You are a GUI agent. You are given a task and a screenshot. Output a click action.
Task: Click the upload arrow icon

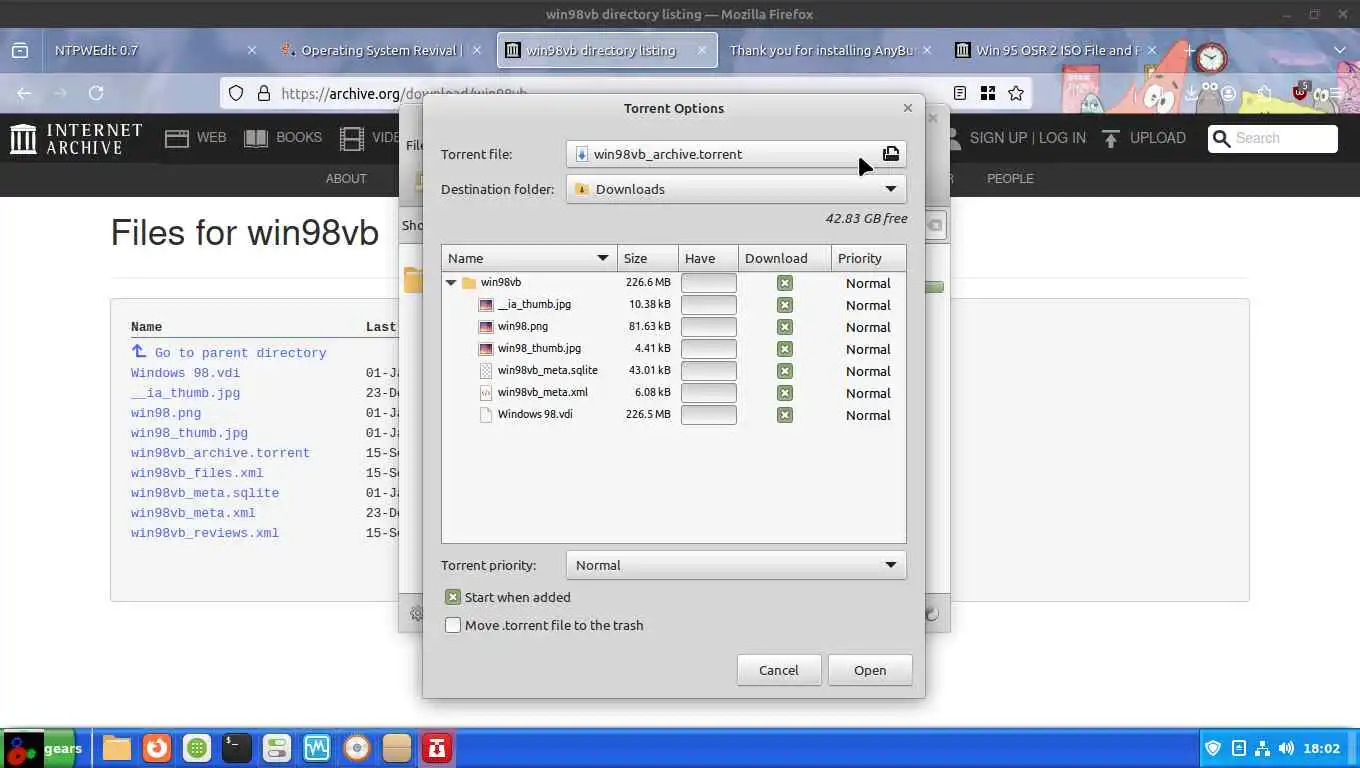[1110, 138]
